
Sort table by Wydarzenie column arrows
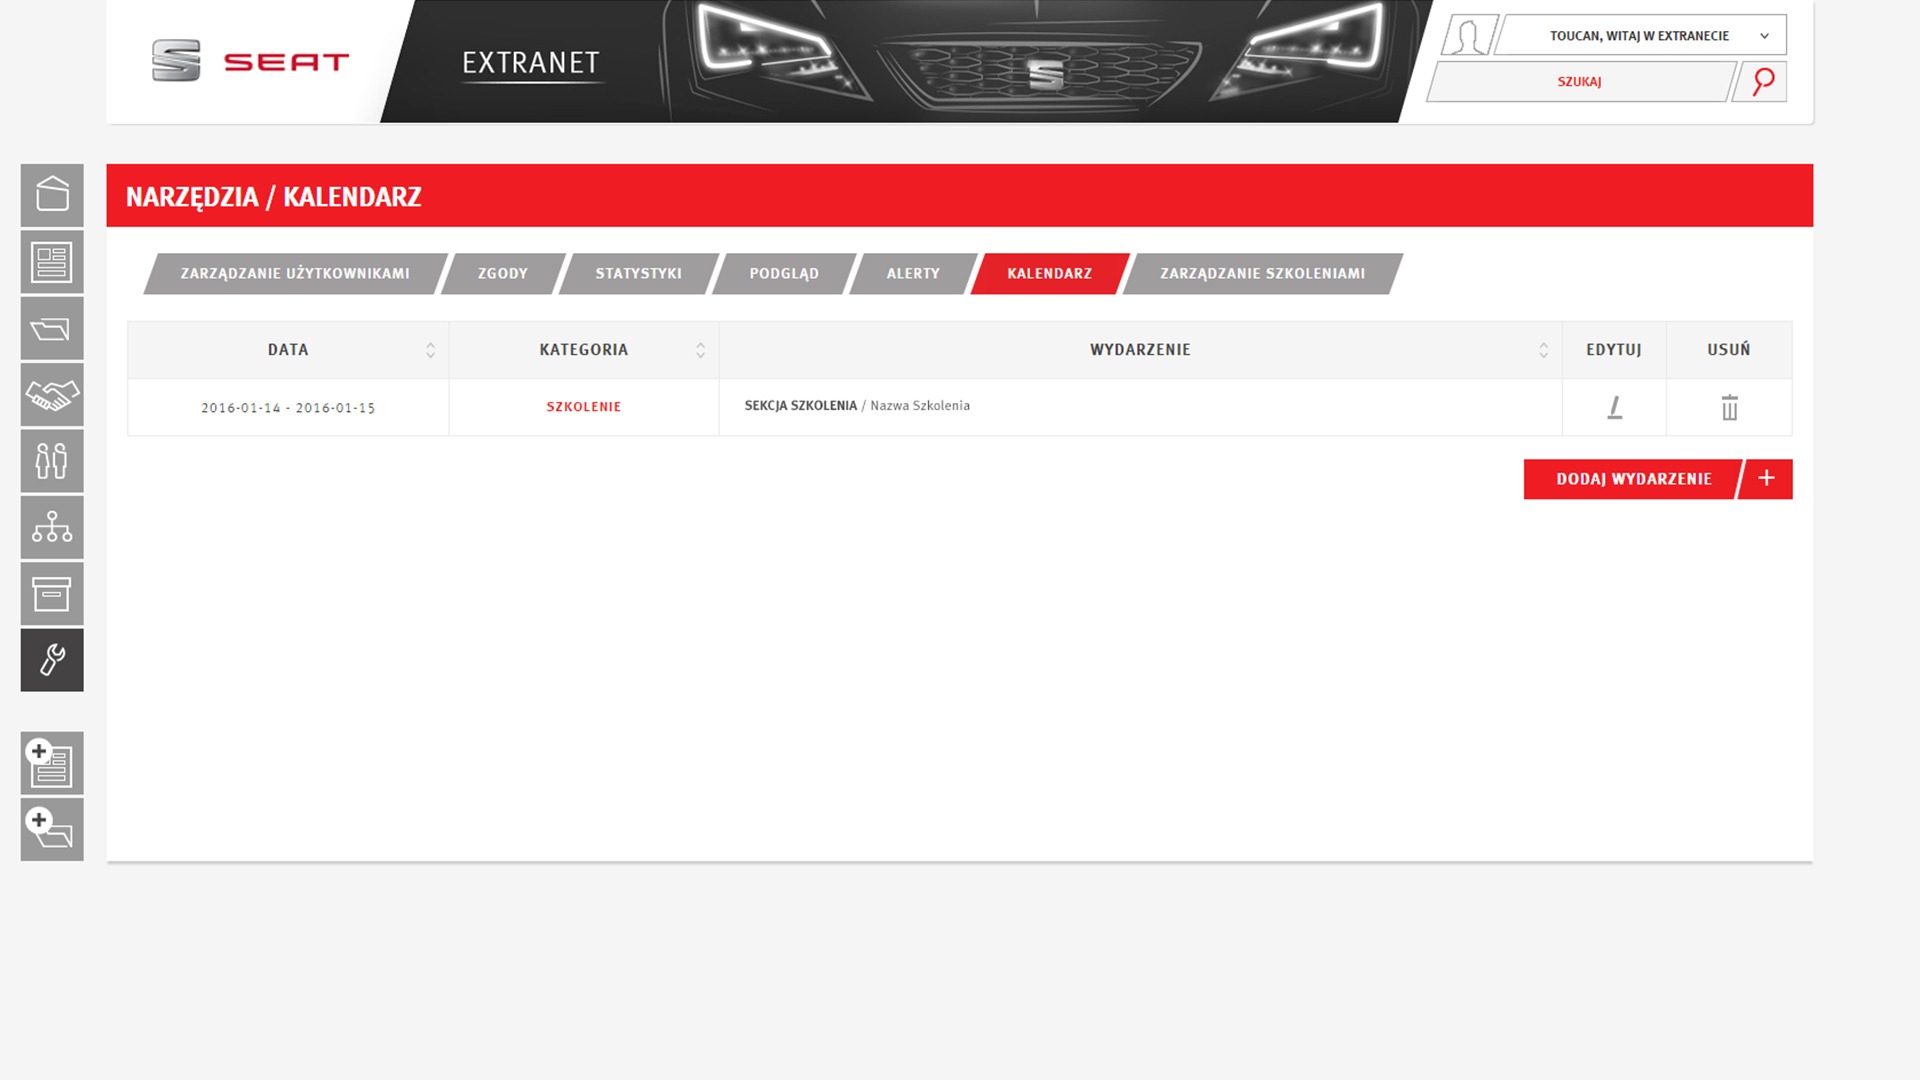[1543, 350]
